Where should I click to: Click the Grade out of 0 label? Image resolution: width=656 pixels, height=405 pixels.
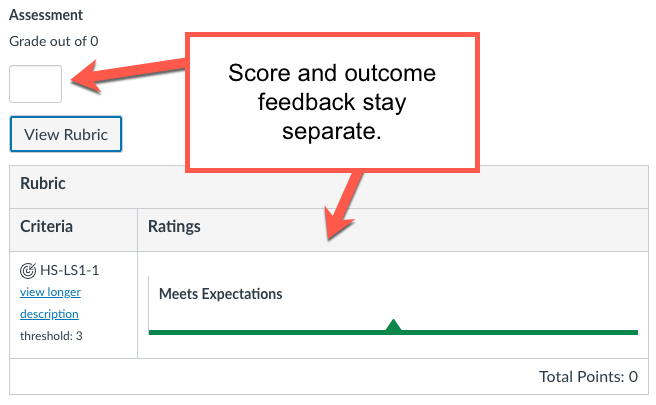tap(54, 42)
